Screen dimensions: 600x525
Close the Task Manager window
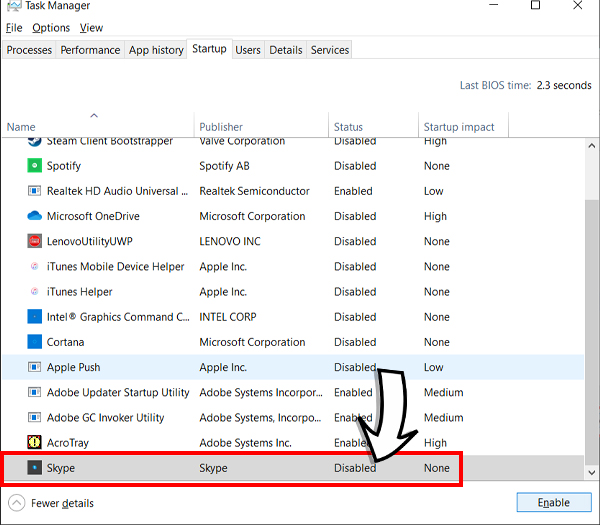pos(578,5)
